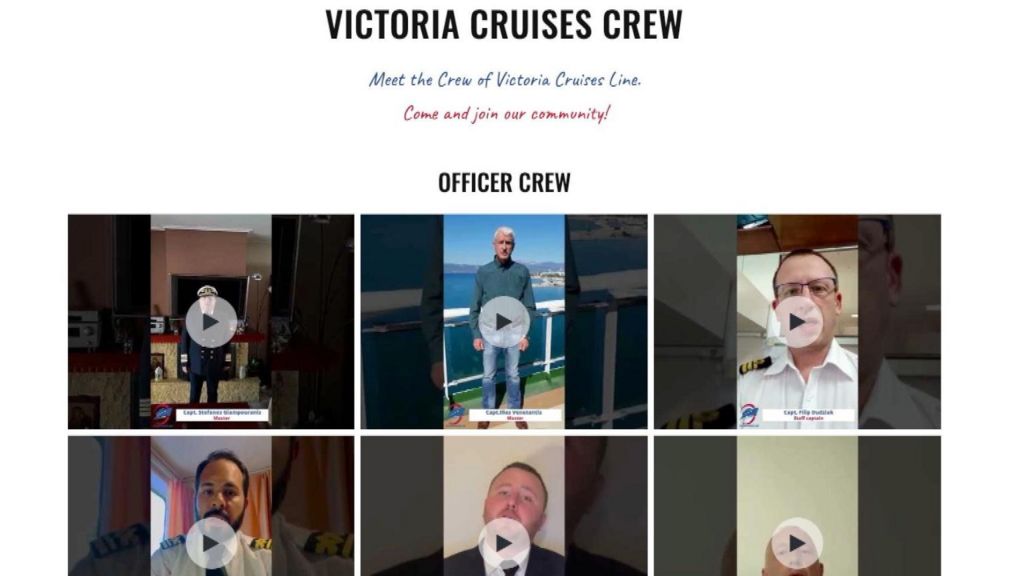
Task: Click the name caption under the gray-haired captain
Action: tap(514, 415)
